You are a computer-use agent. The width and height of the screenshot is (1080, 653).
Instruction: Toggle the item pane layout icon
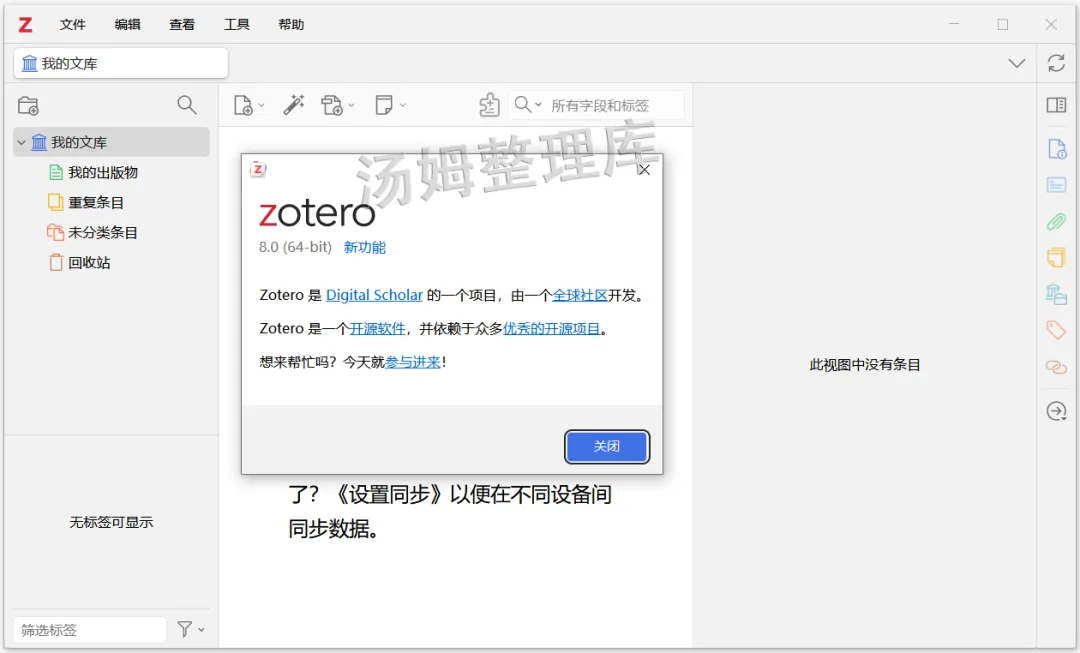[x=1057, y=105]
